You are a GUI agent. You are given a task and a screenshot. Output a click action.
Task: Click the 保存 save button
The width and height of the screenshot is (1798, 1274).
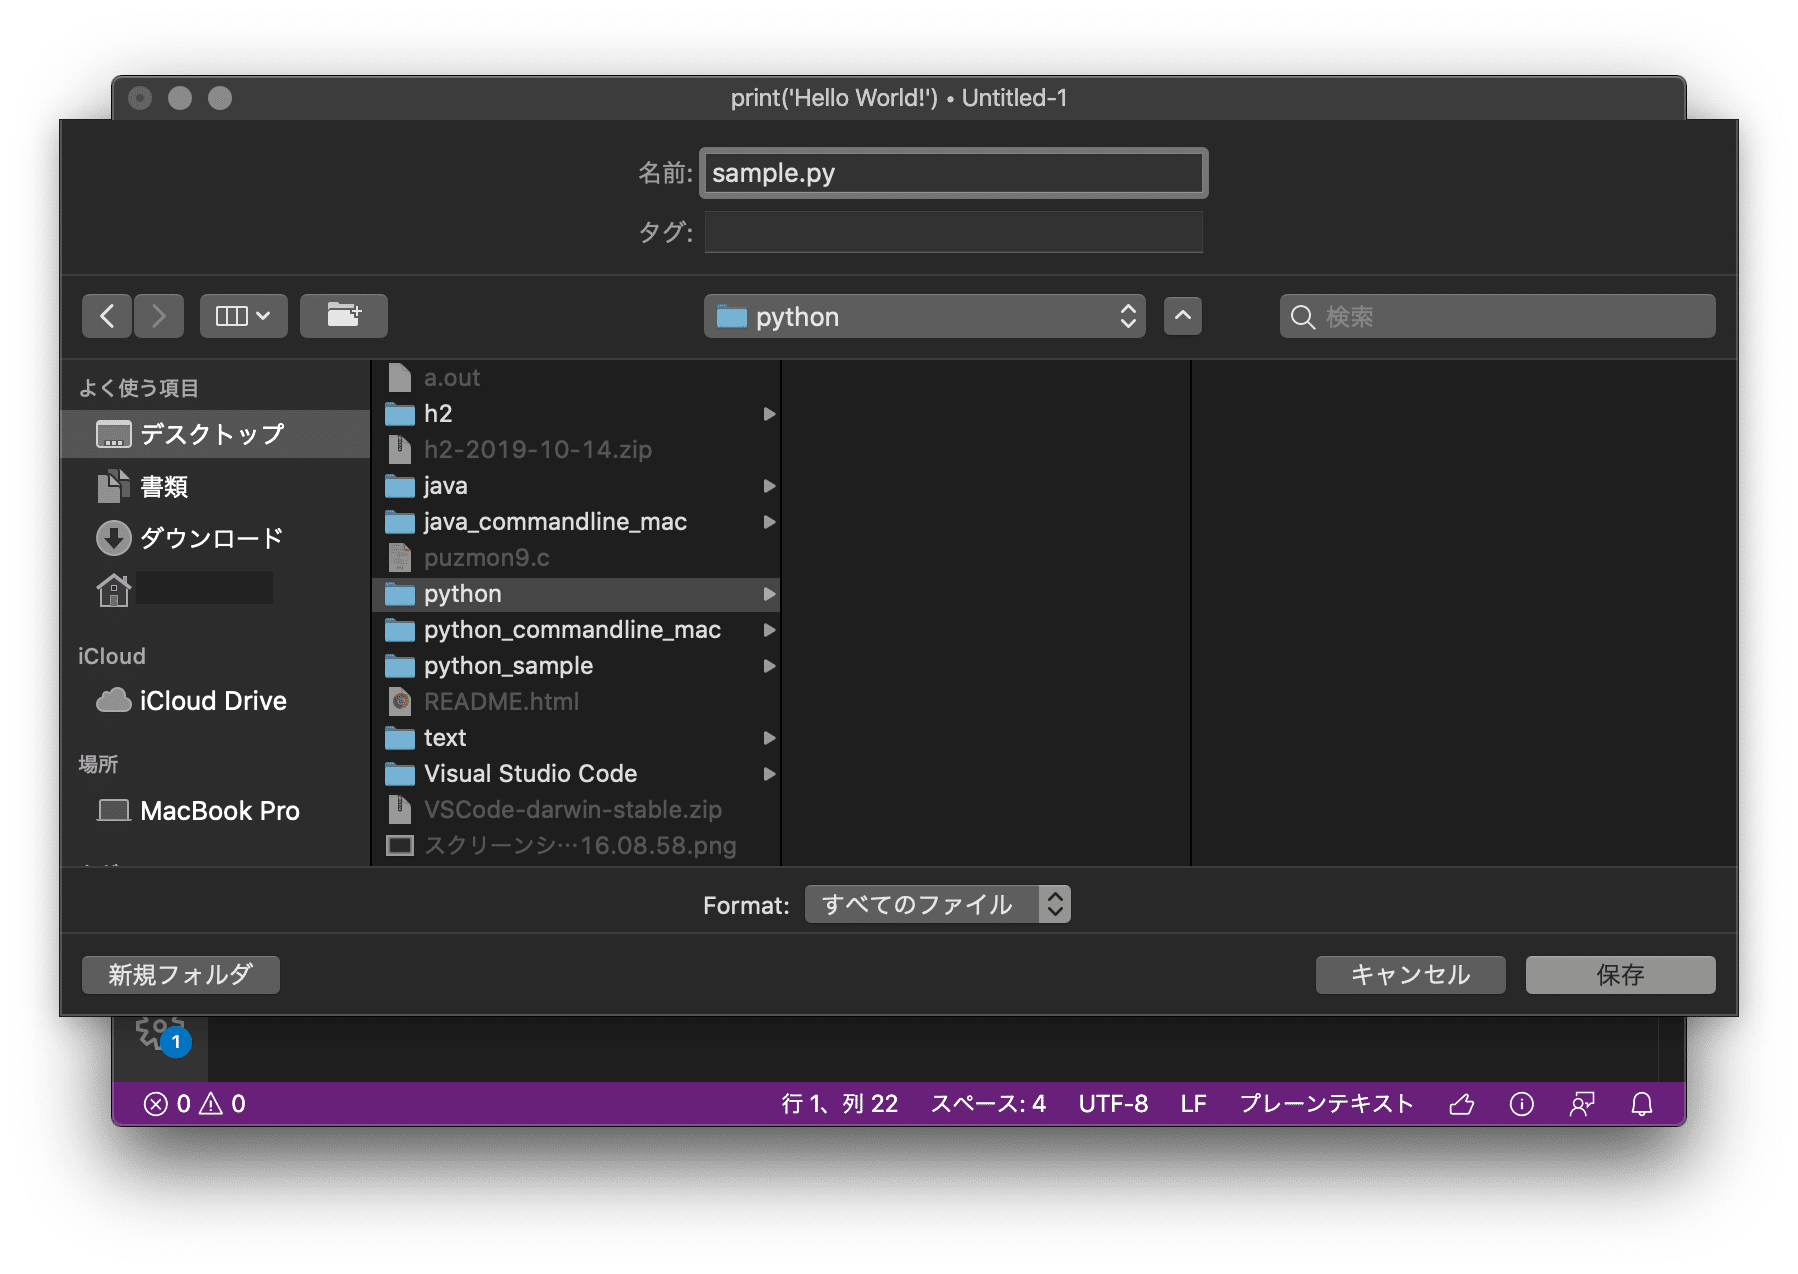coord(1620,975)
